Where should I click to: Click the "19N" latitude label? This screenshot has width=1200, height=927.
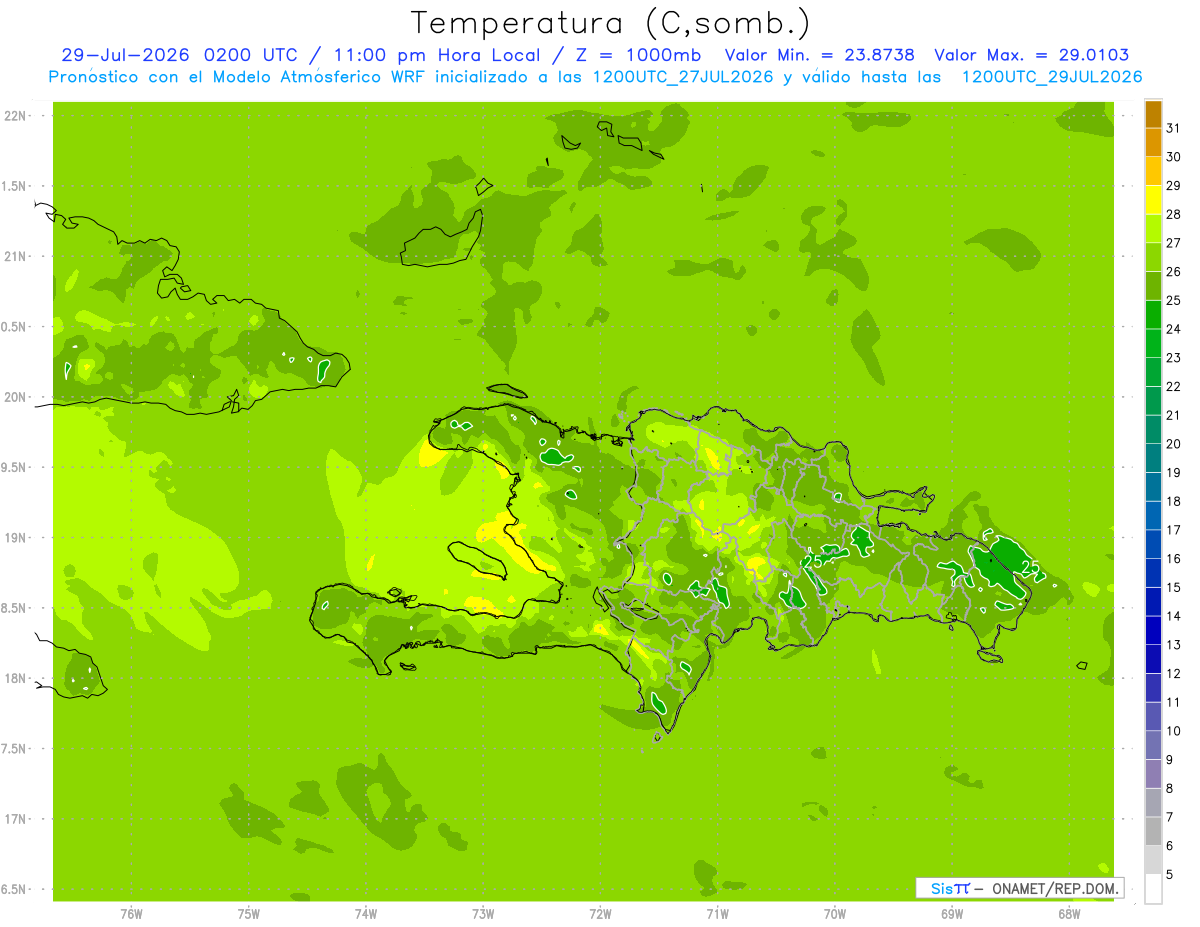(15, 538)
